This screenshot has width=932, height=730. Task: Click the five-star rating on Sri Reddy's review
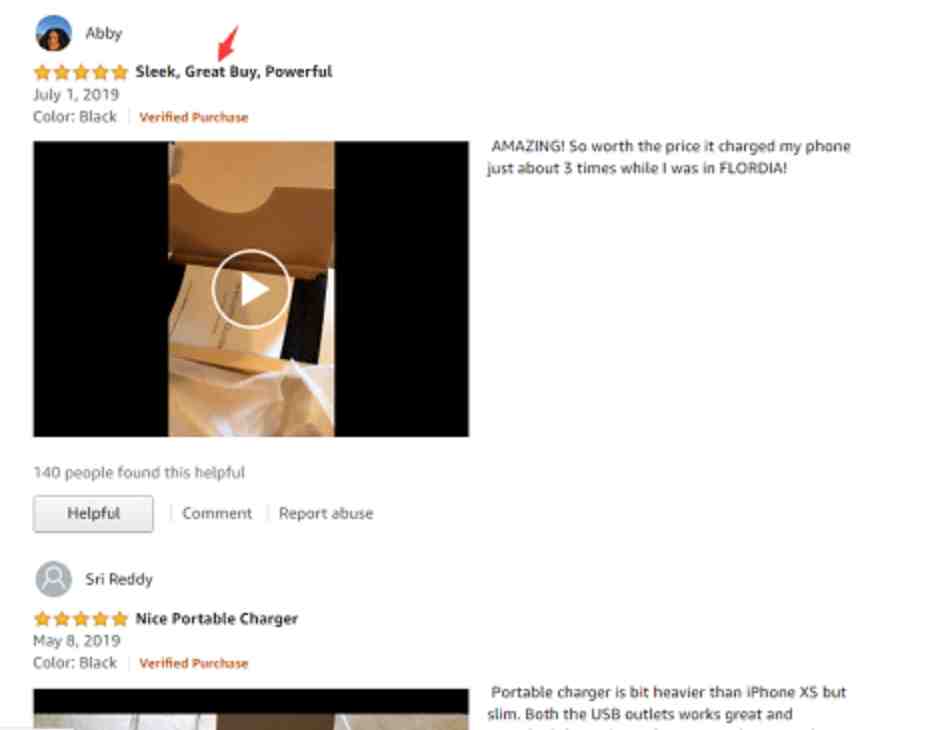(81, 619)
